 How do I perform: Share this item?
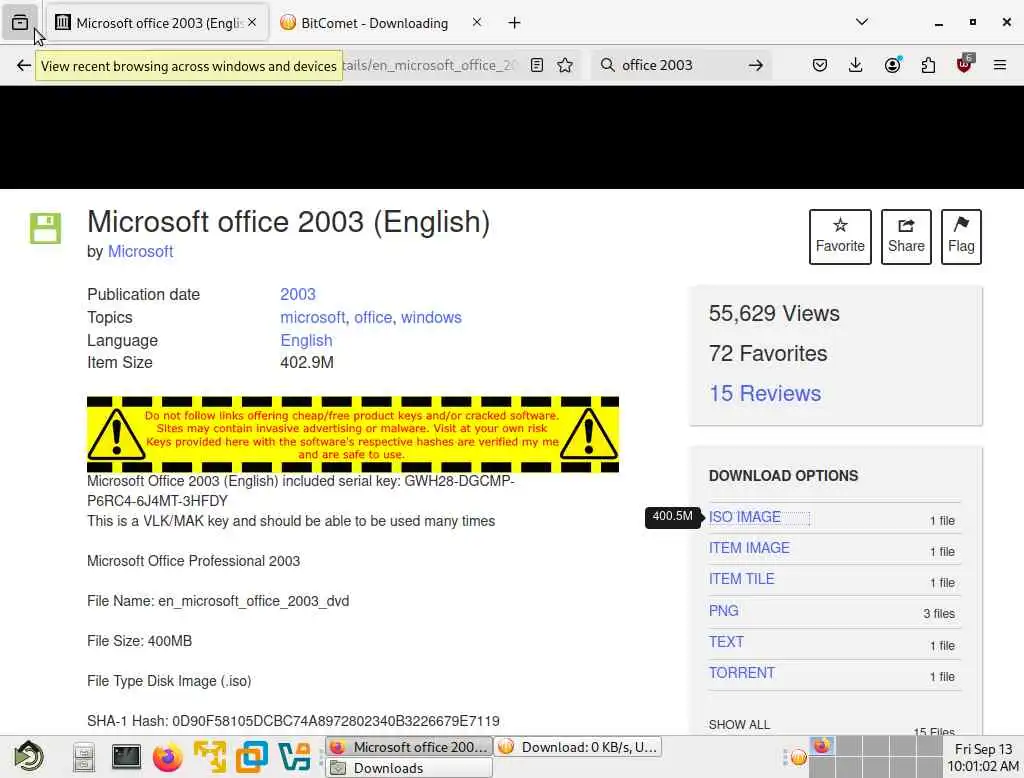906,236
